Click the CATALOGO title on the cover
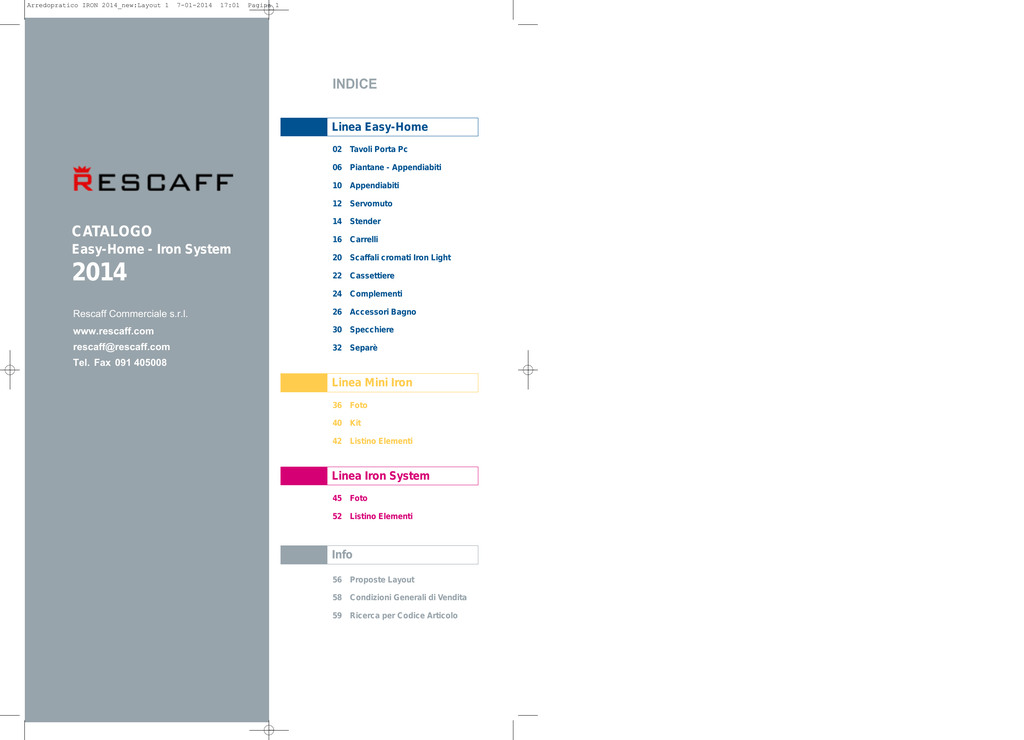 [x=112, y=231]
